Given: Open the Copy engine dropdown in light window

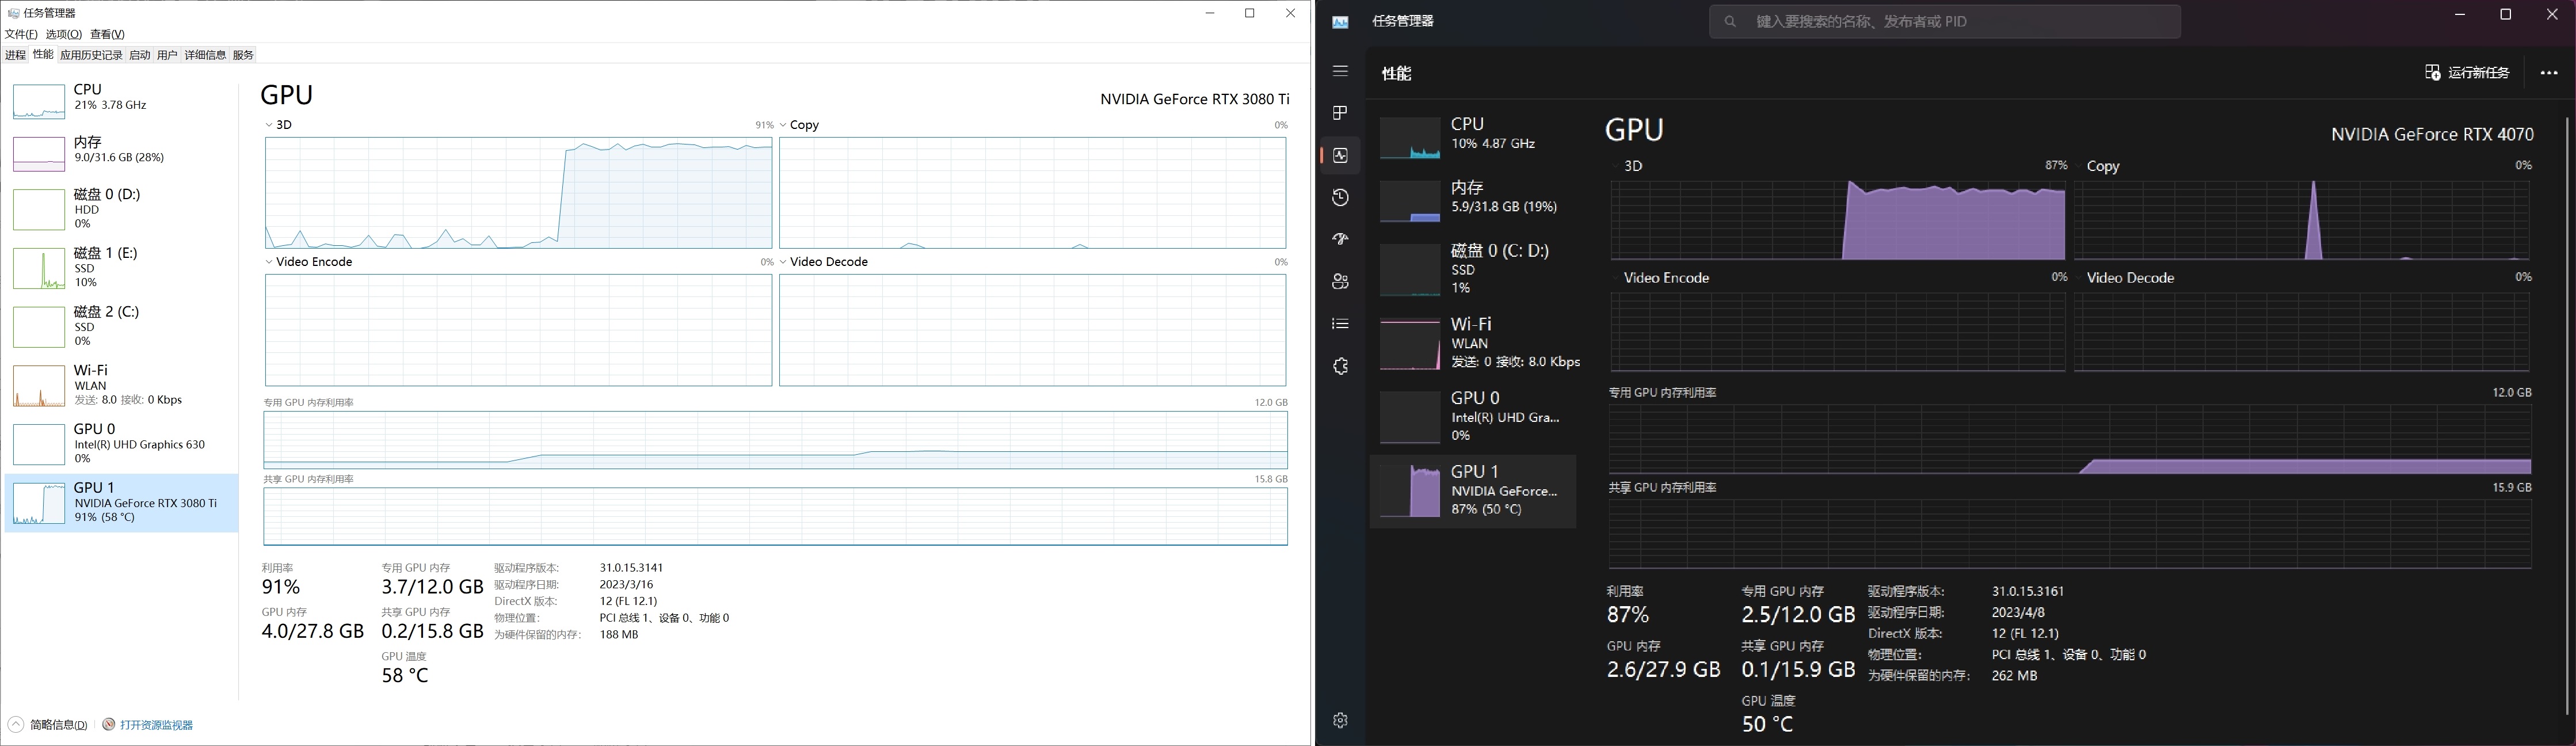Looking at the screenshot, I should coord(799,125).
